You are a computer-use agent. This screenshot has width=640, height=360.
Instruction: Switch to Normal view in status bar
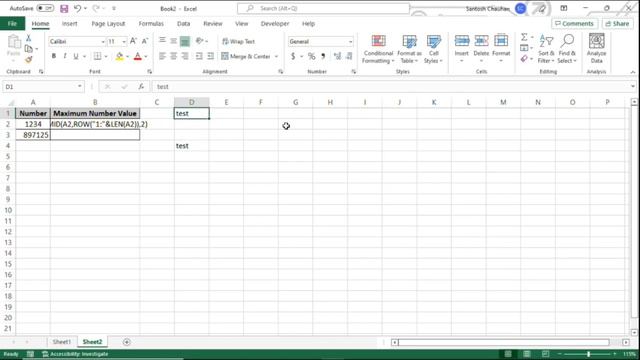pyautogui.click(x=508, y=354)
